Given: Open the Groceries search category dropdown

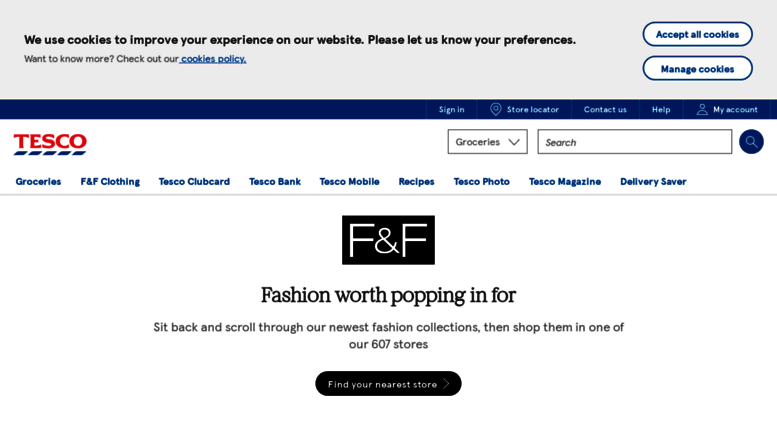Looking at the screenshot, I should point(488,142).
